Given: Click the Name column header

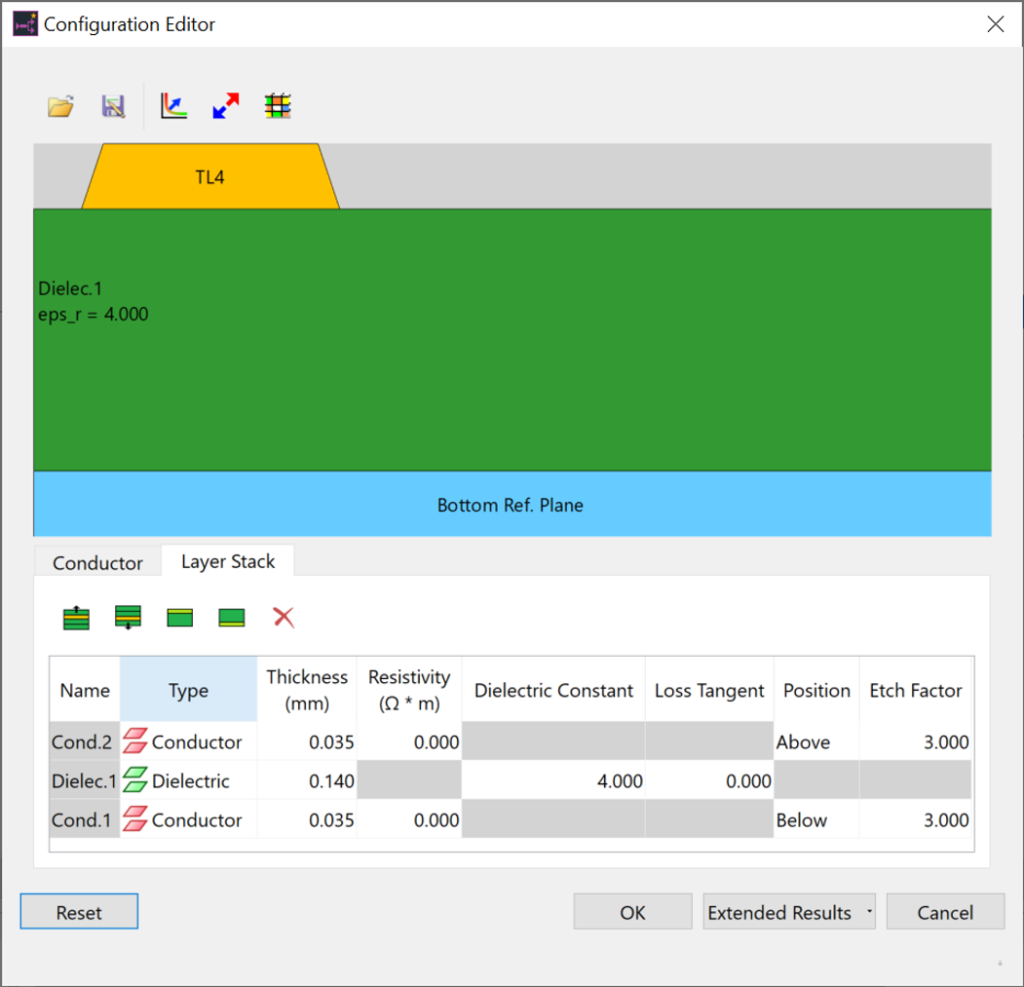Looking at the screenshot, I should 85,690.
